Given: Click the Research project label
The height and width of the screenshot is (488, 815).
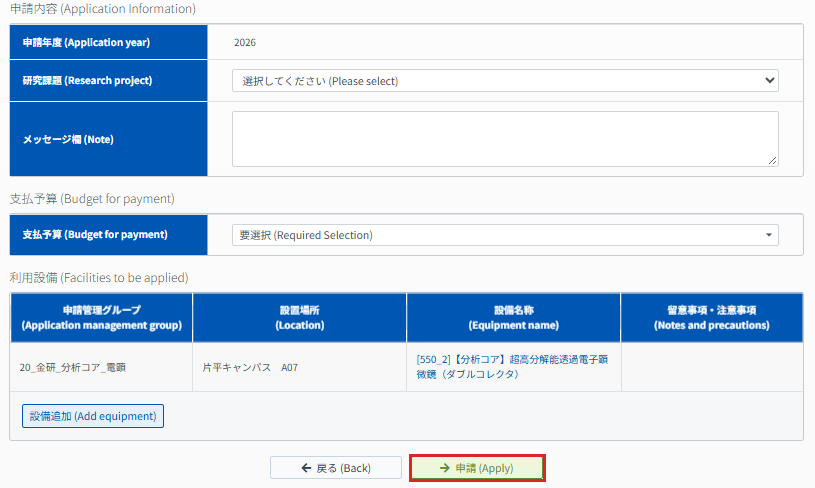Looking at the screenshot, I should (87, 81).
